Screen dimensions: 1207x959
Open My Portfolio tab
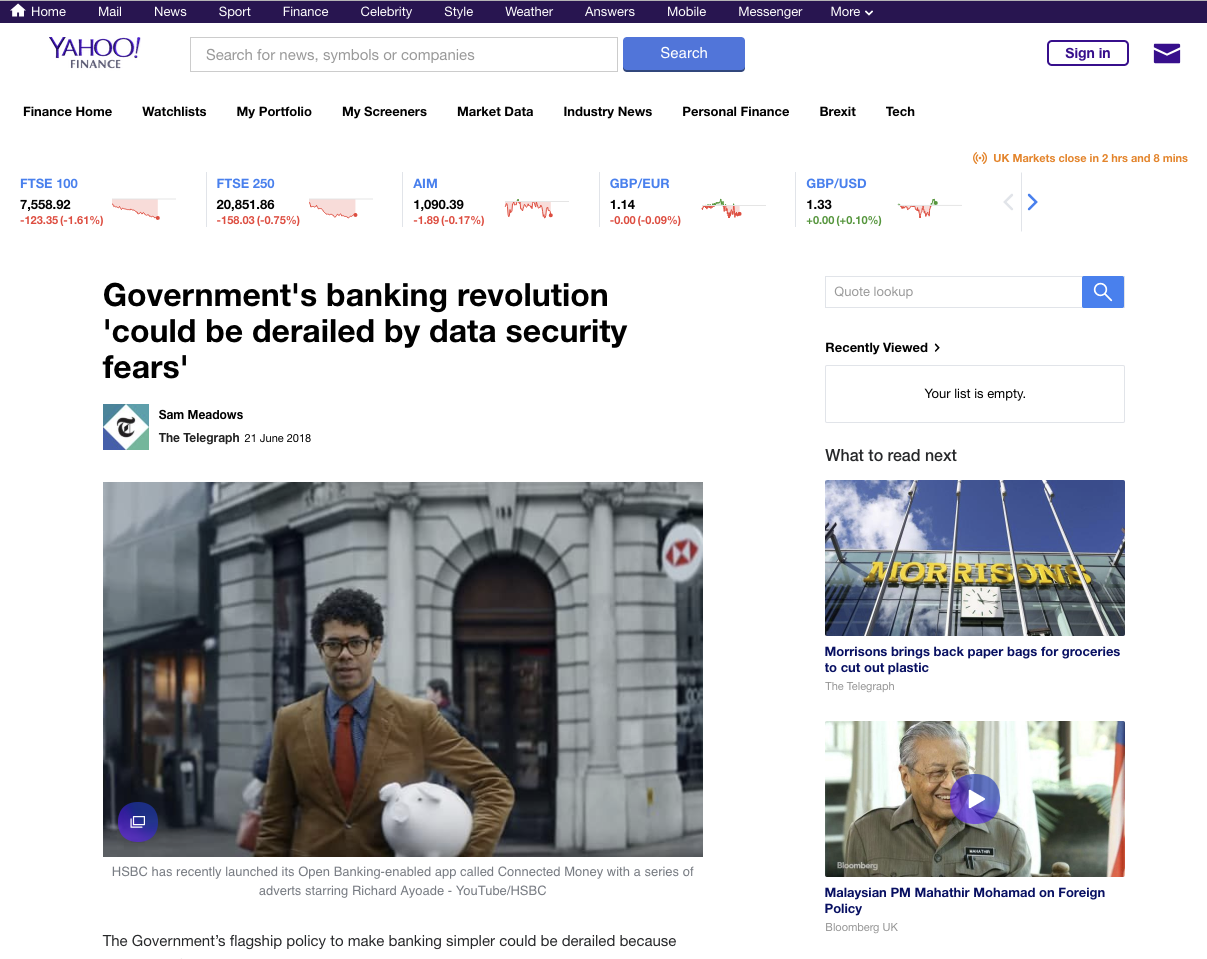click(274, 112)
